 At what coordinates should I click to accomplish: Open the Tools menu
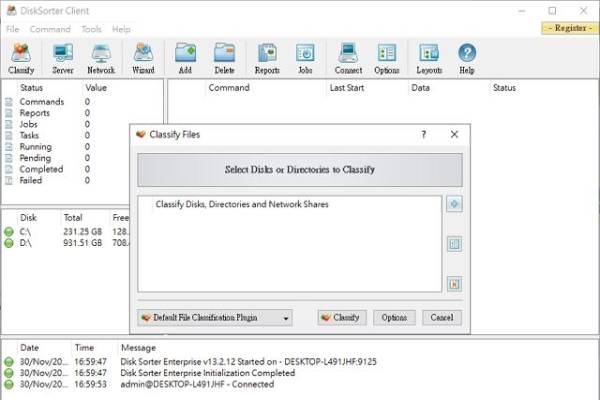(91, 29)
